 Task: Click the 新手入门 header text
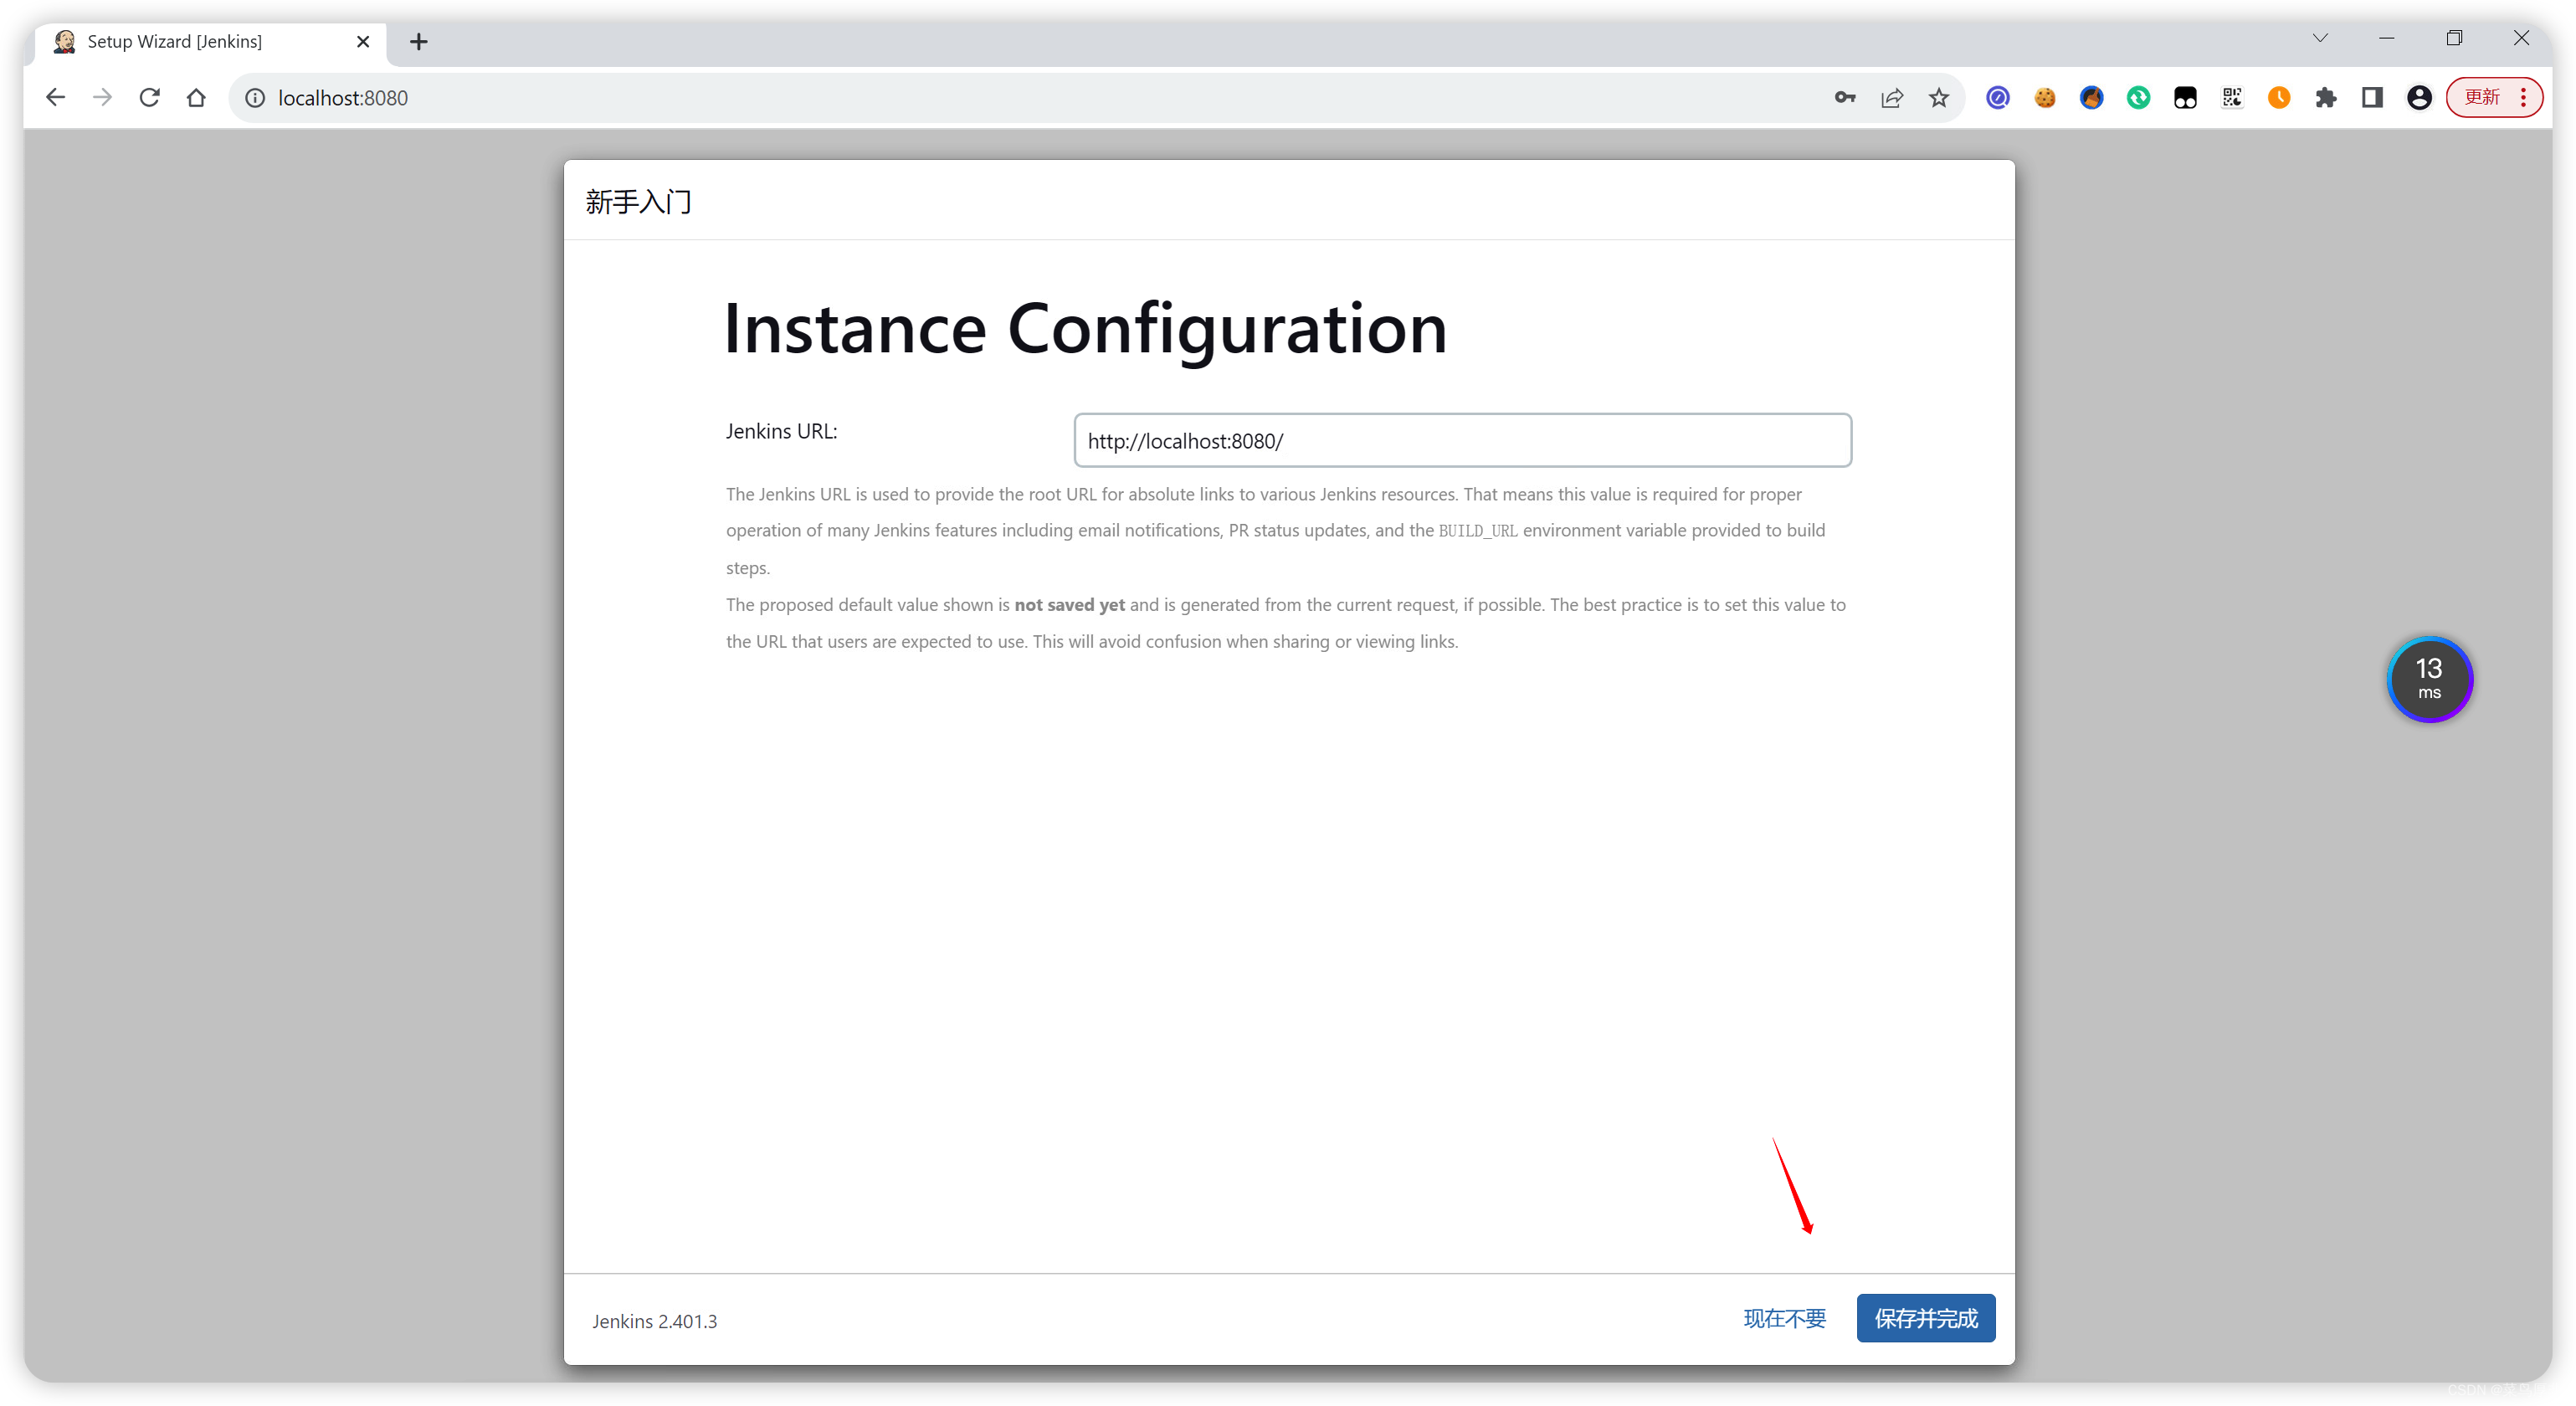[638, 202]
